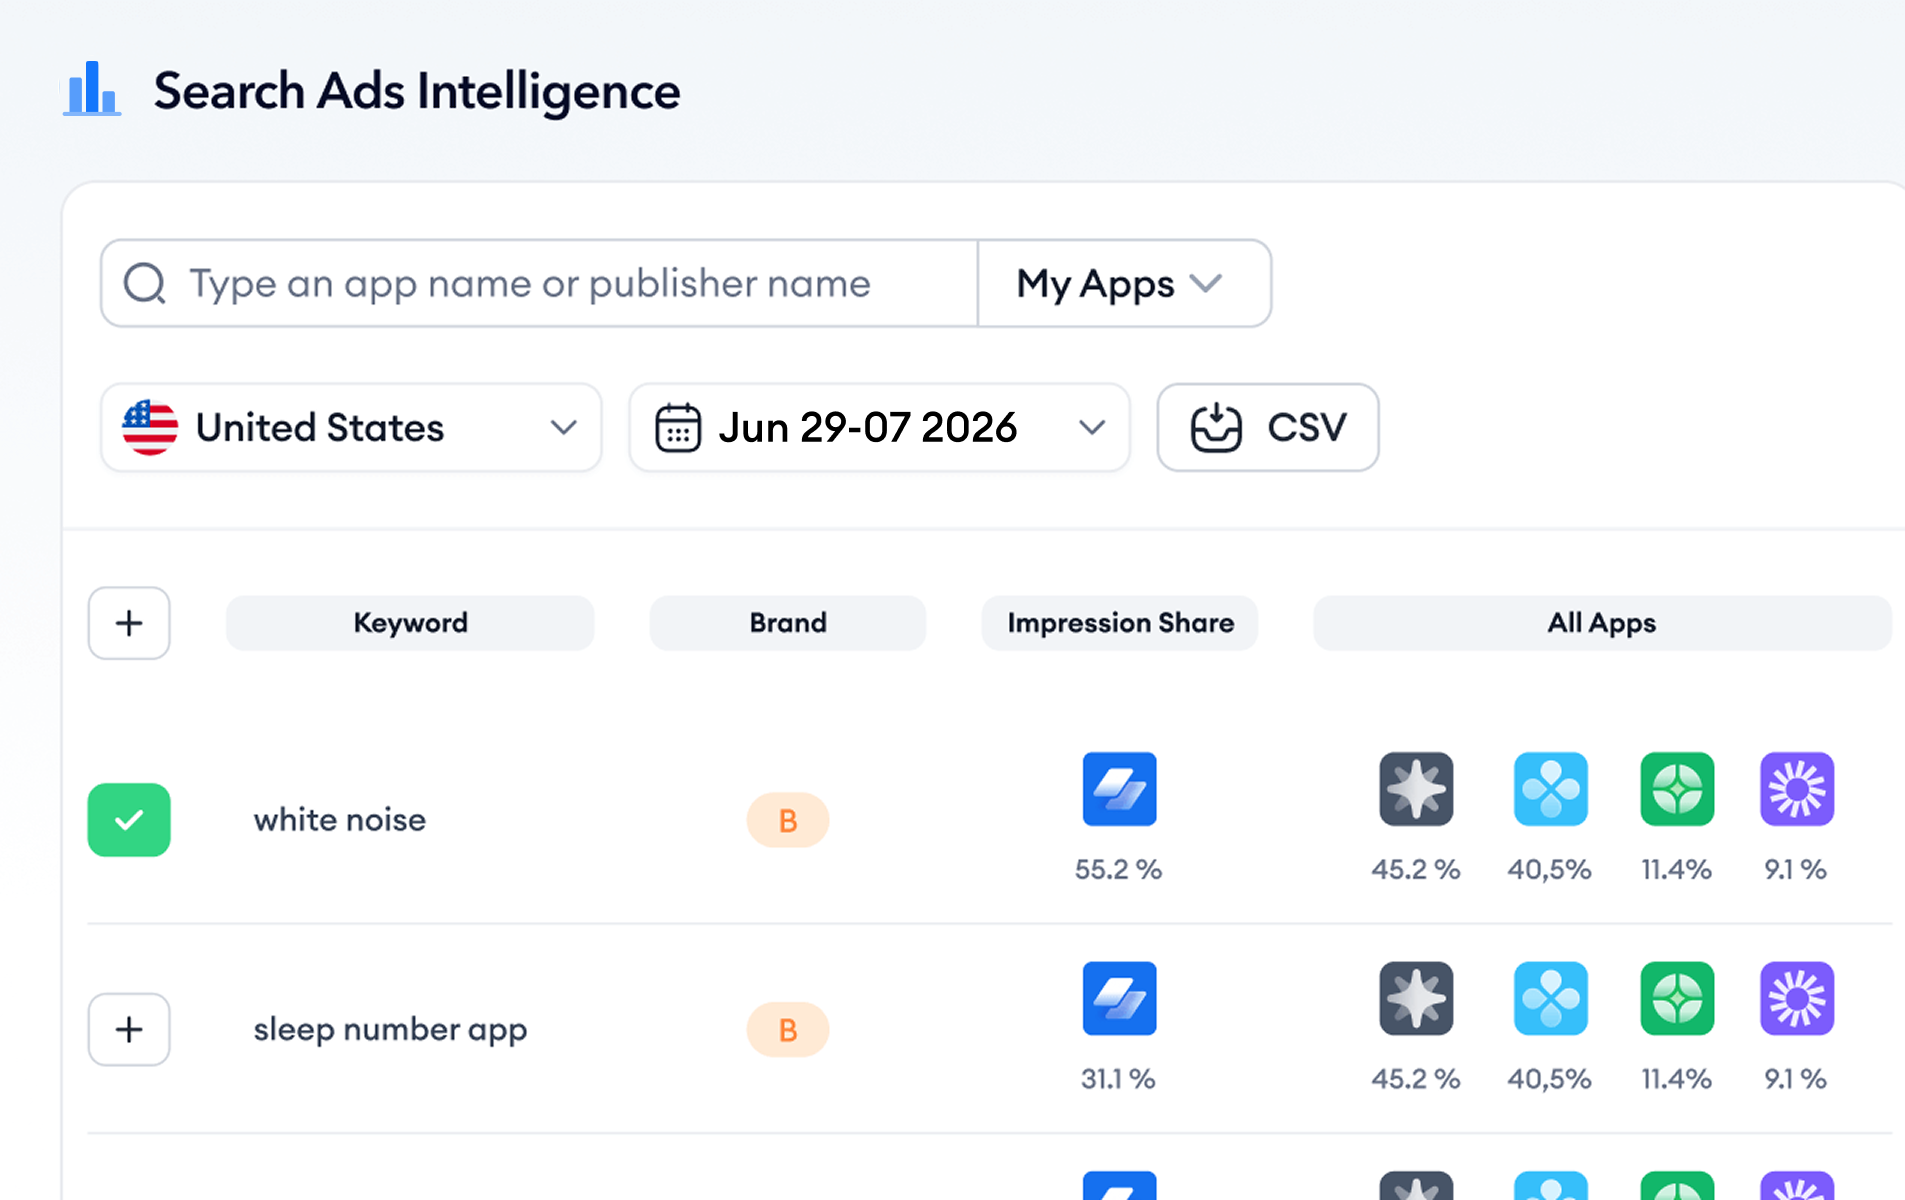The image size is (1905, 1200).
Task: Click 40,5% value in sleep number app row
Action: (1550, 1078)
